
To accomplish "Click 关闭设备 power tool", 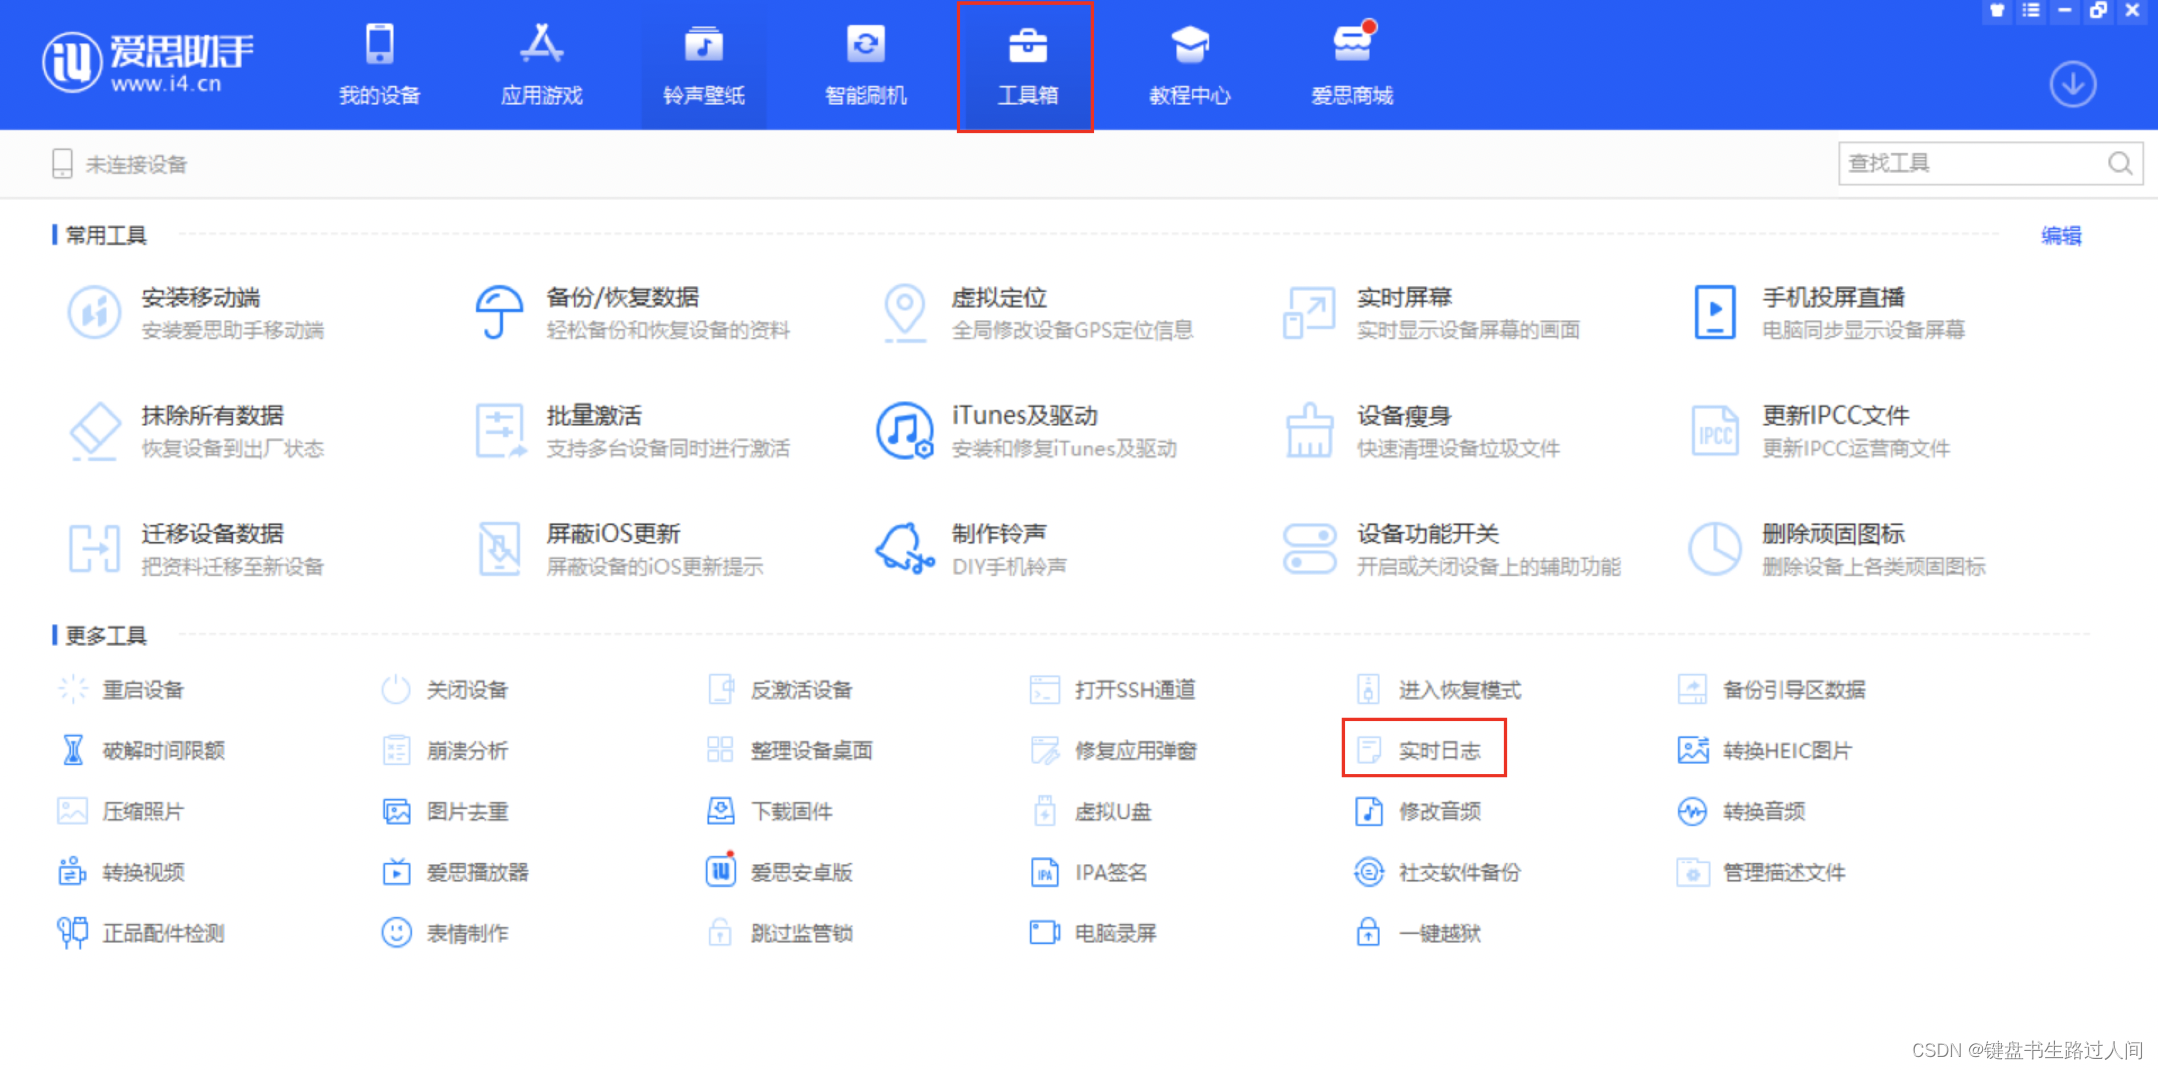I will pos(445,690).
